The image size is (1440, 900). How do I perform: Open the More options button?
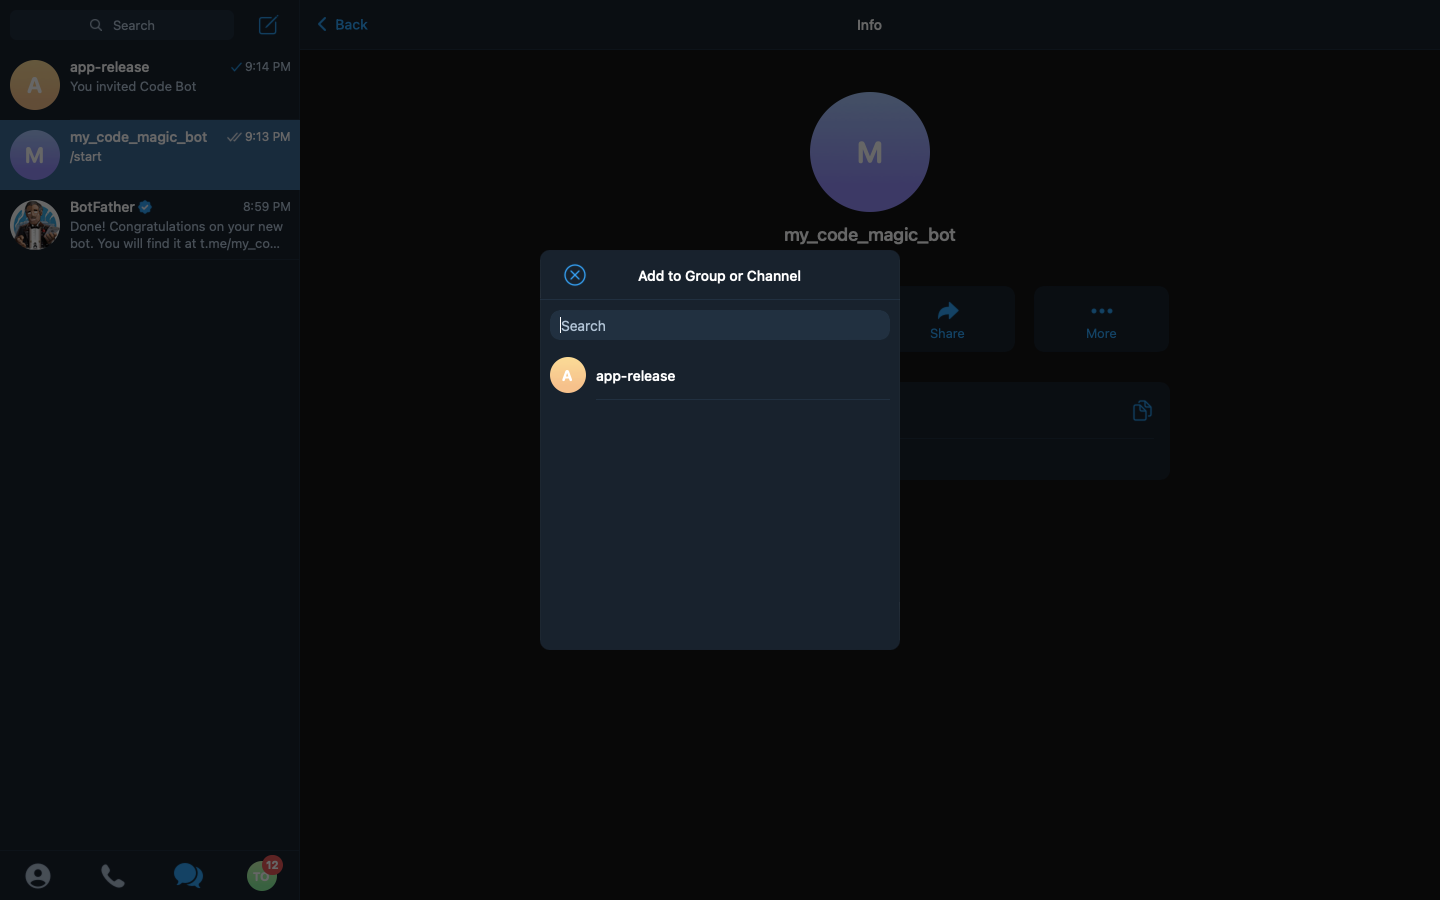click(x=1101, y=319)
